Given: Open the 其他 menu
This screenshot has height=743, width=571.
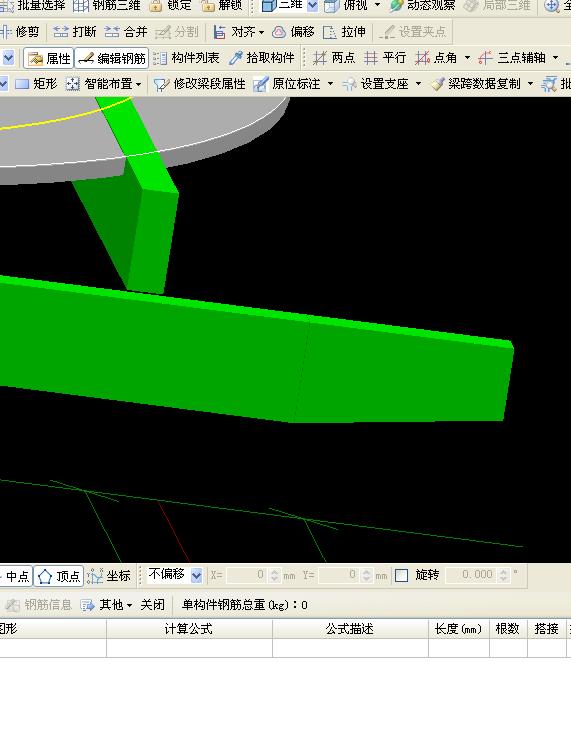Looking at the screenshot, I should (107, 605).
